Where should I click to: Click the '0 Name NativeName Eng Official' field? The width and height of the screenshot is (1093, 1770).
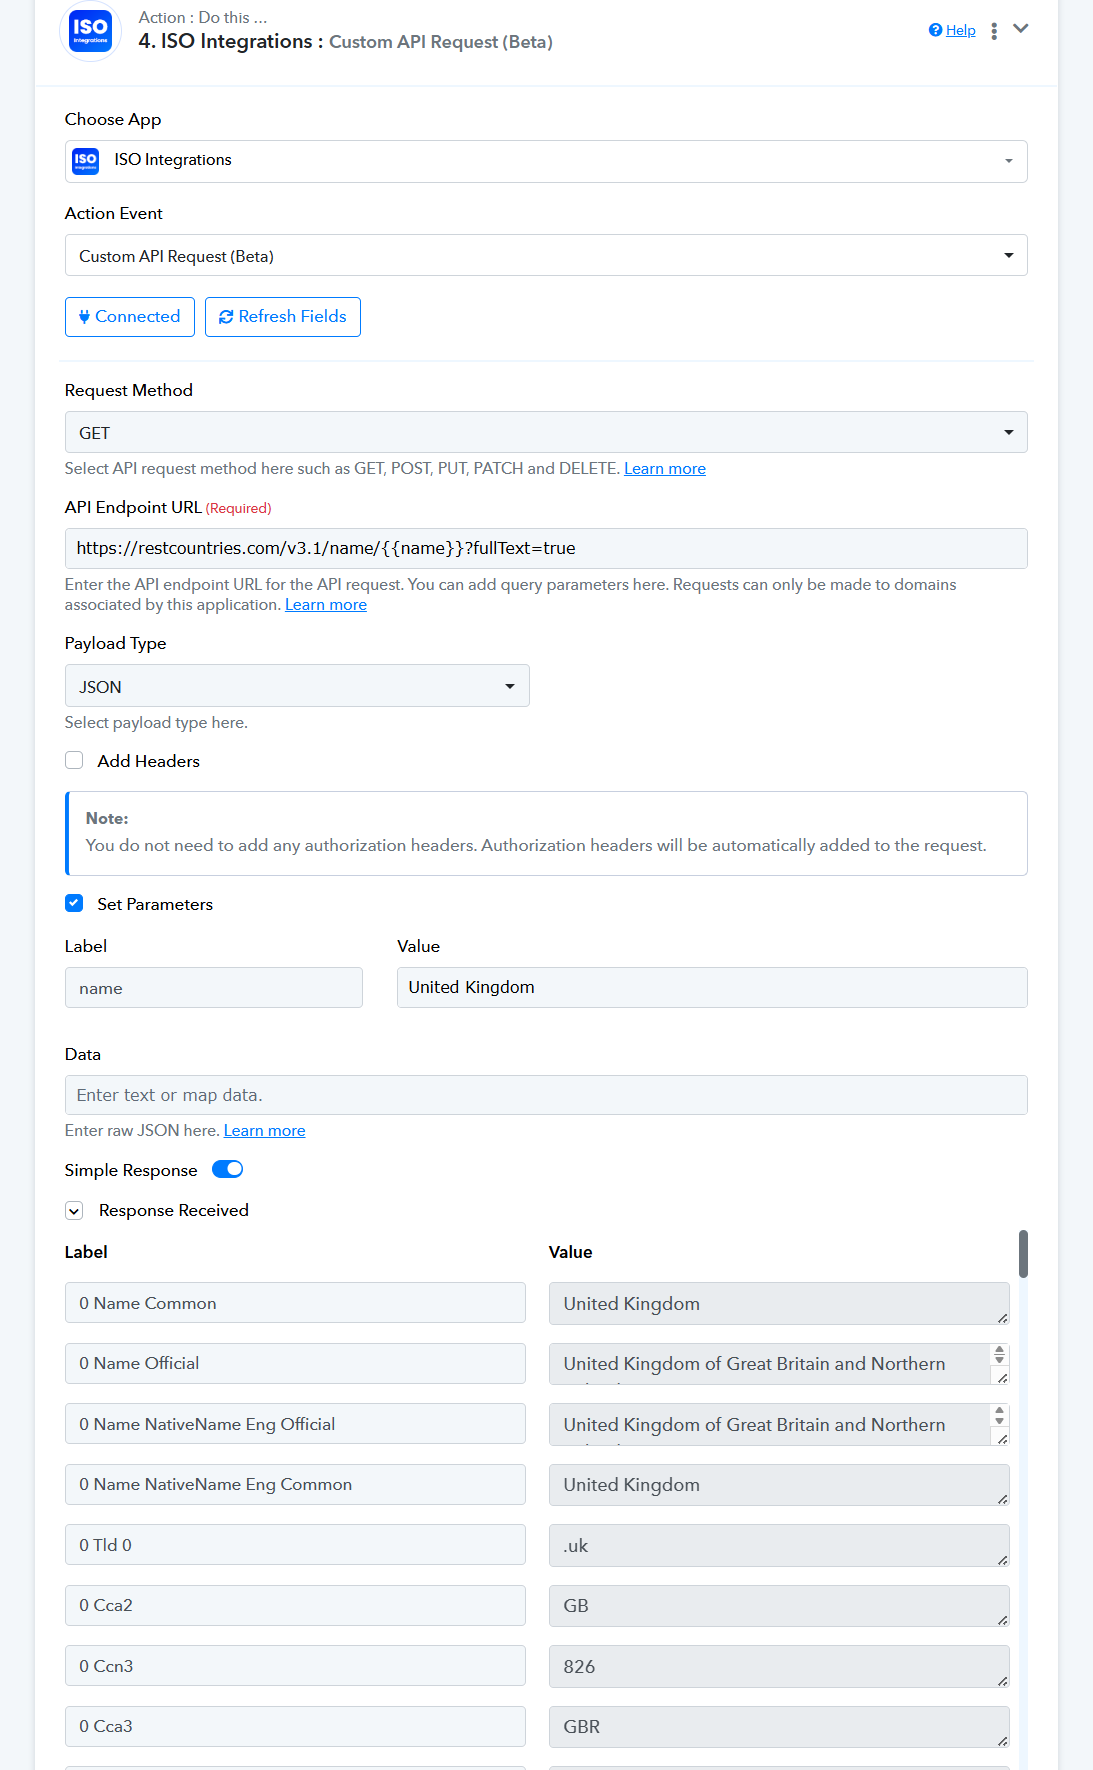pos(295,1424)
